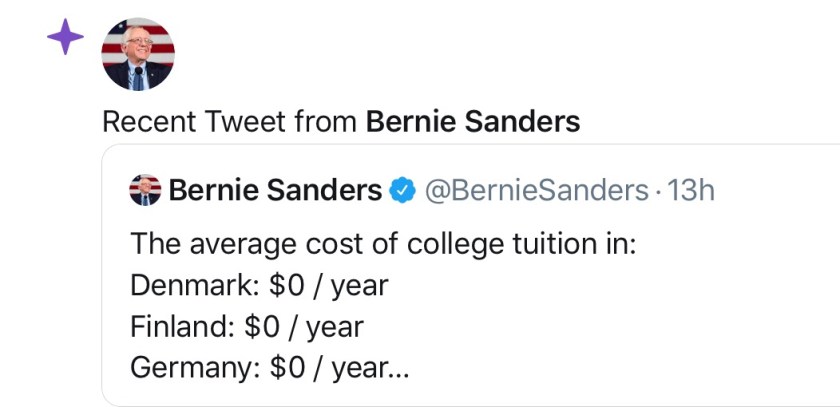Viewport: 840px width, 407px height.
Task: Click "The average cost of college tuition in:" line
Action: tap(383, 245)
